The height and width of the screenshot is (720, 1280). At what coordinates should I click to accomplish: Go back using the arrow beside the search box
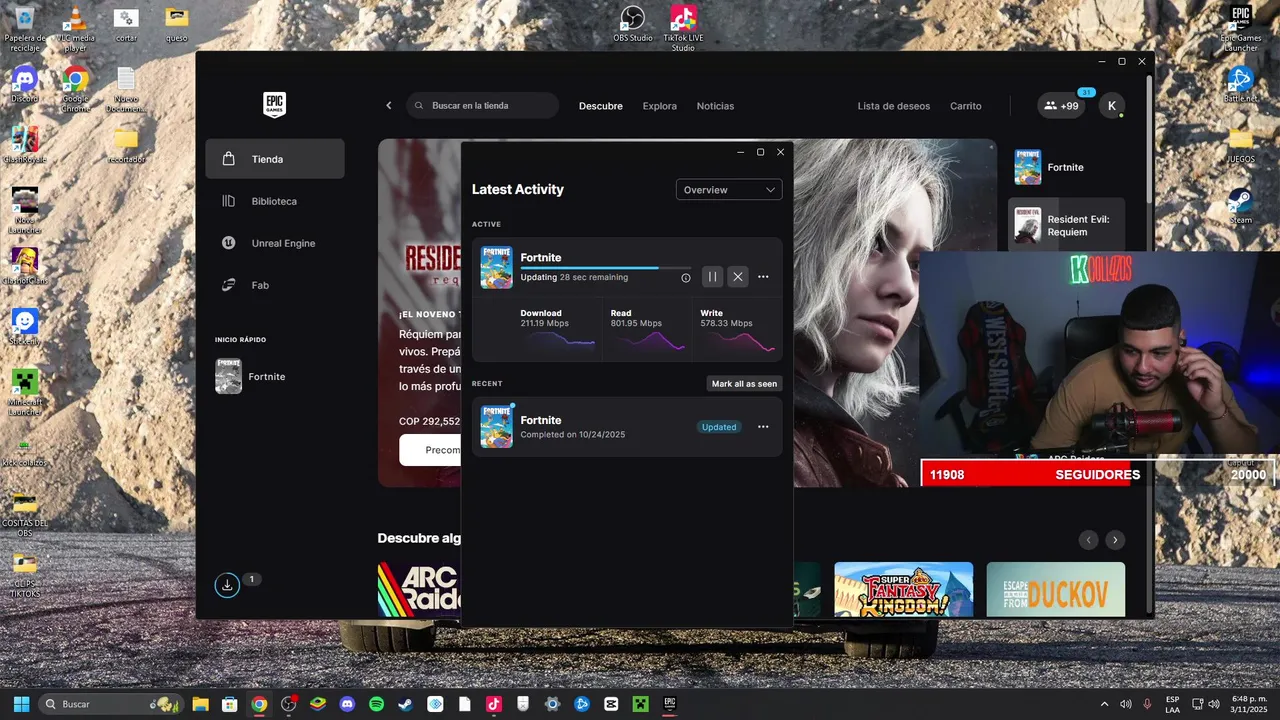[389, 106]
